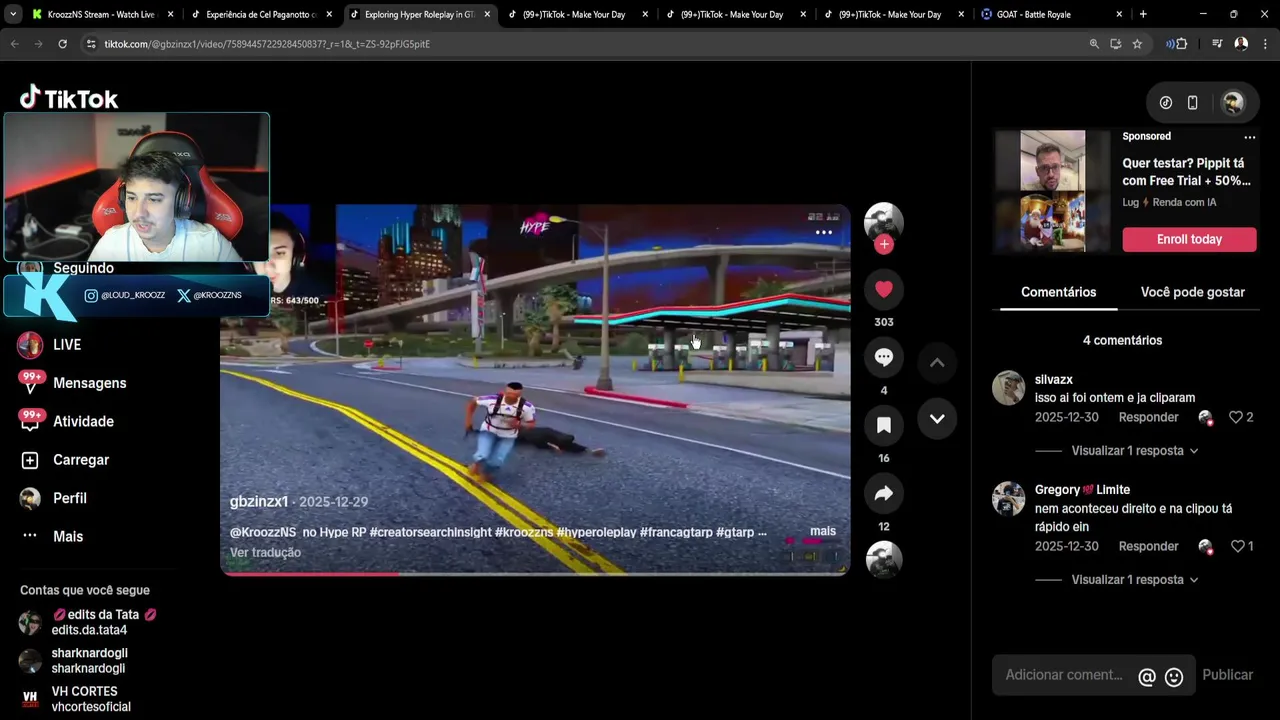
Task: Share video using the arrow icon
Action: 884,494
